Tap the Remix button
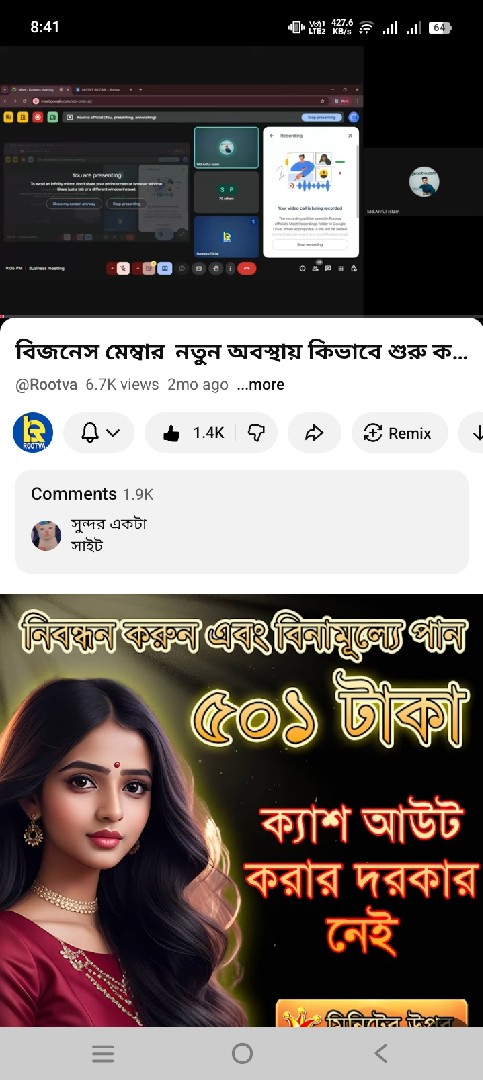Viewport: 483px width, 1080px height. coord(400,433)
